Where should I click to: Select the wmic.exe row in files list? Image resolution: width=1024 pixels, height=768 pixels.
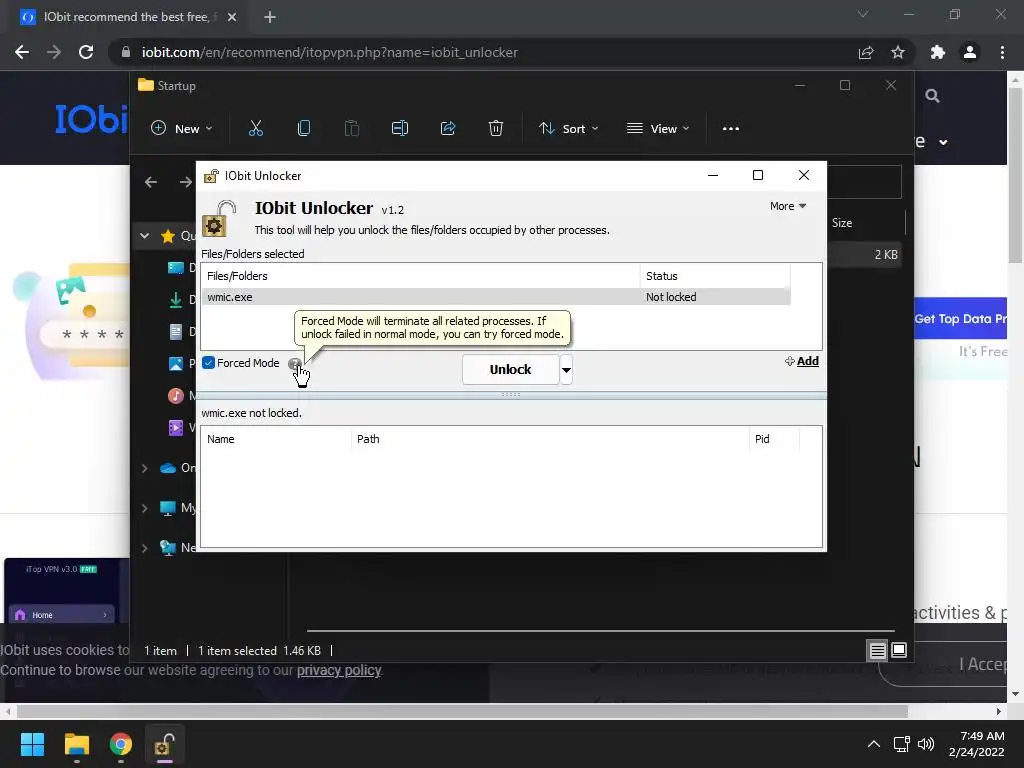[x=496, y=297]
